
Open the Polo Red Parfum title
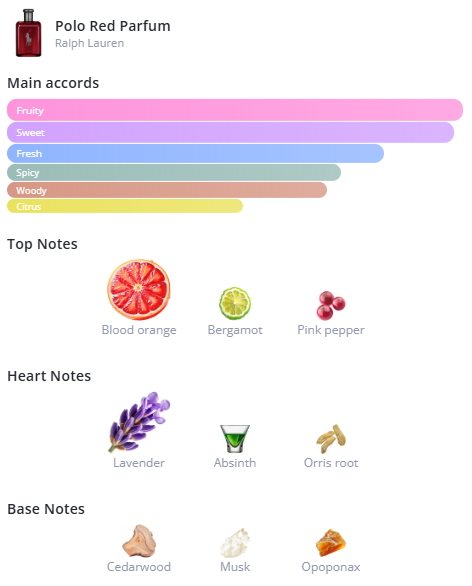112,26
